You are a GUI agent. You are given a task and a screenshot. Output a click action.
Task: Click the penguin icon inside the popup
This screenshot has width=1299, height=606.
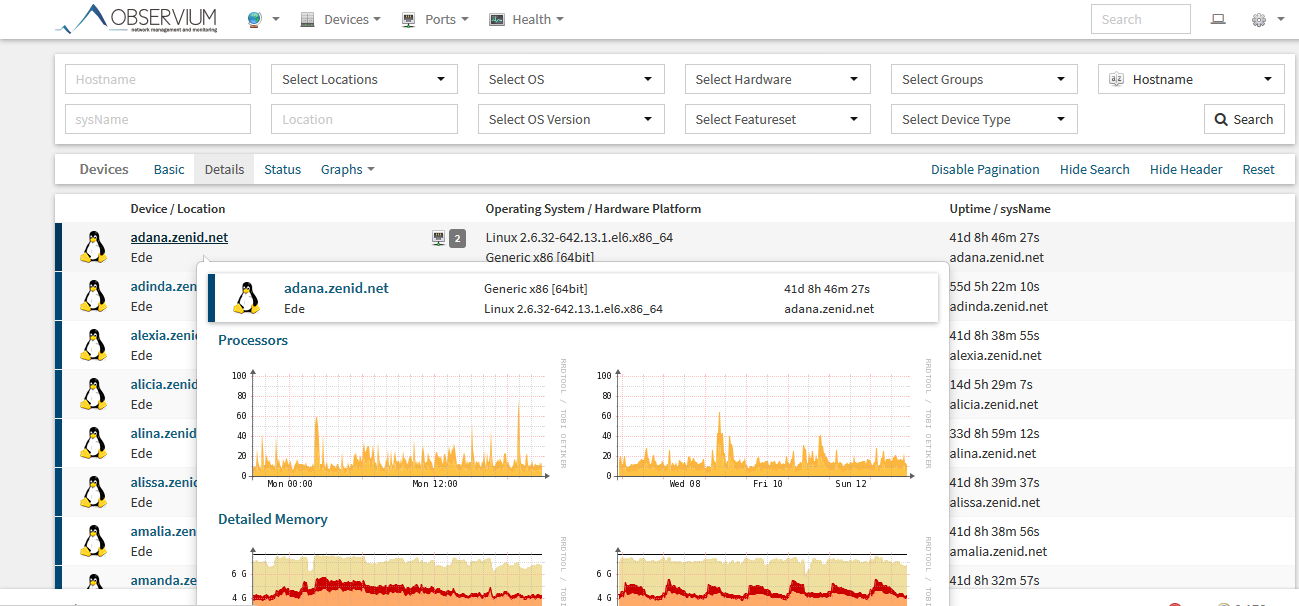246,298
